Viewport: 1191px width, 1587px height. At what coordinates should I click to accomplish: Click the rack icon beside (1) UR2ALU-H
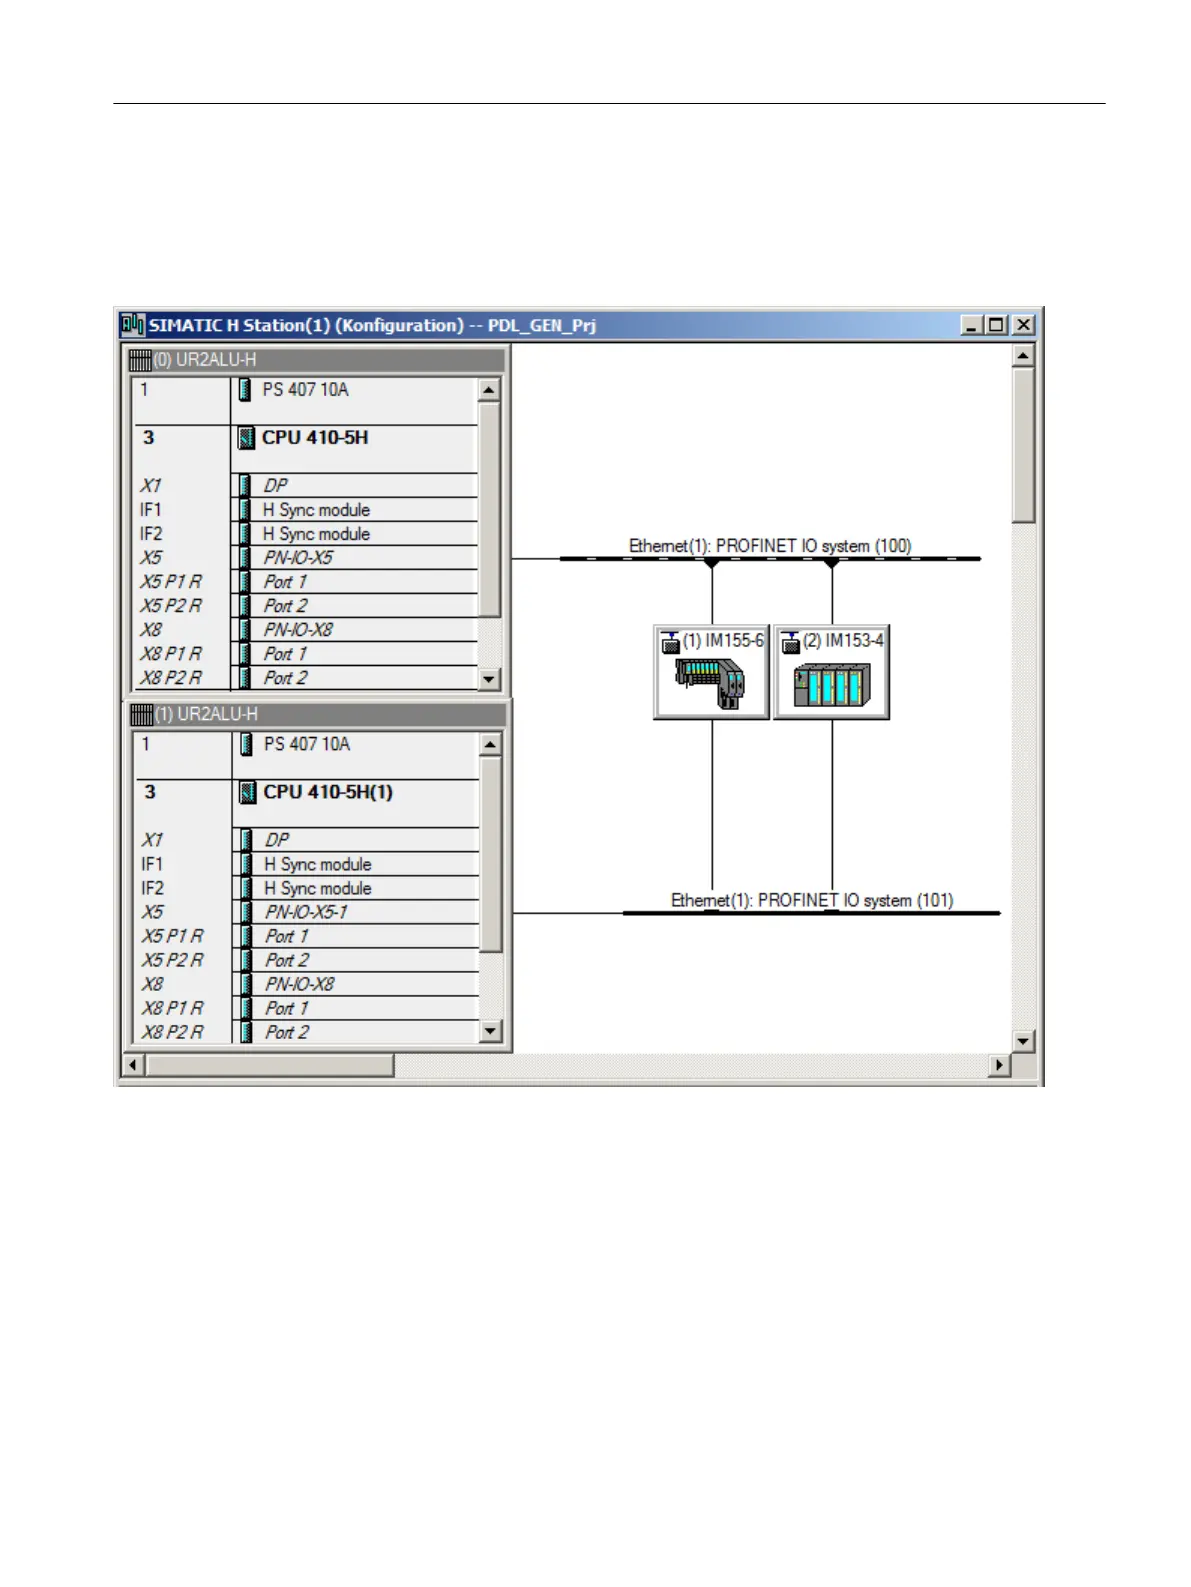click(142, 714)
